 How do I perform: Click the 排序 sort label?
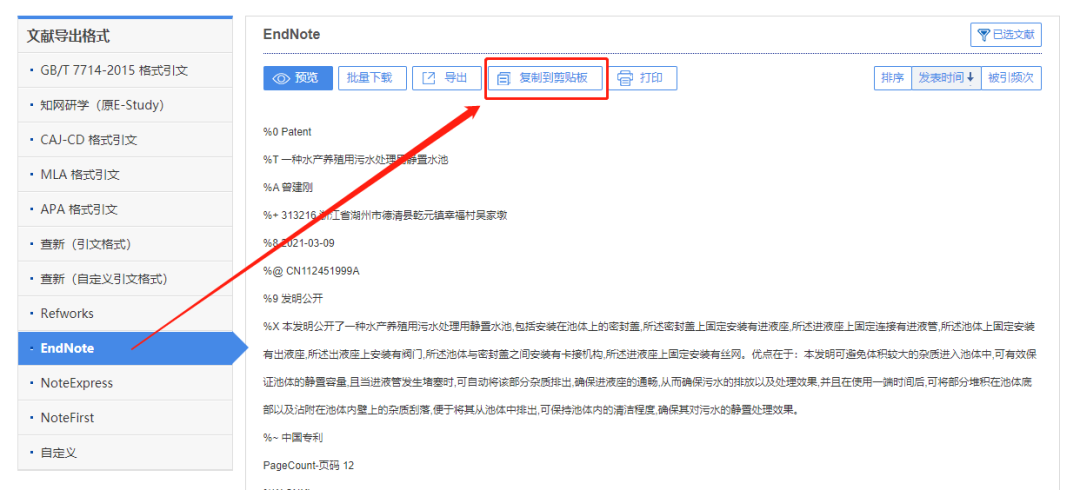coord(893,79)
